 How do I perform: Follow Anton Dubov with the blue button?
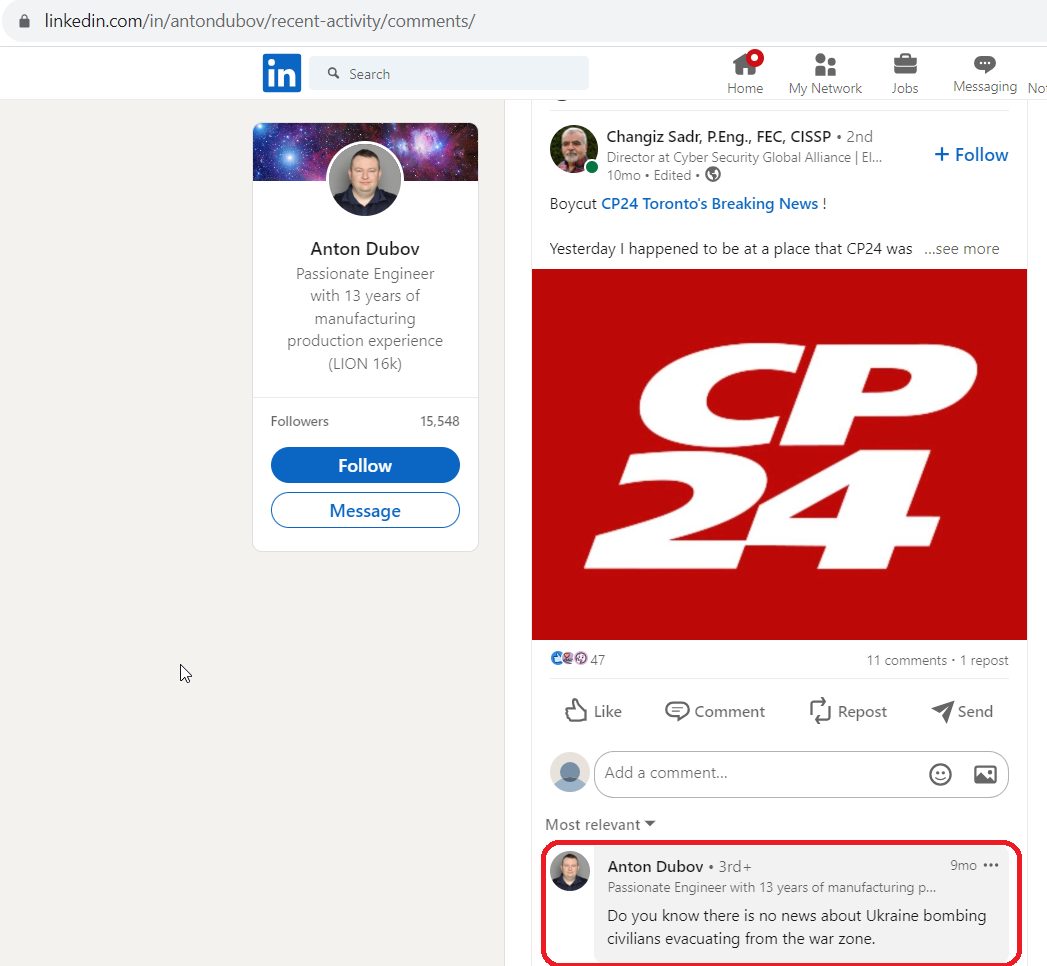point(365,465)
